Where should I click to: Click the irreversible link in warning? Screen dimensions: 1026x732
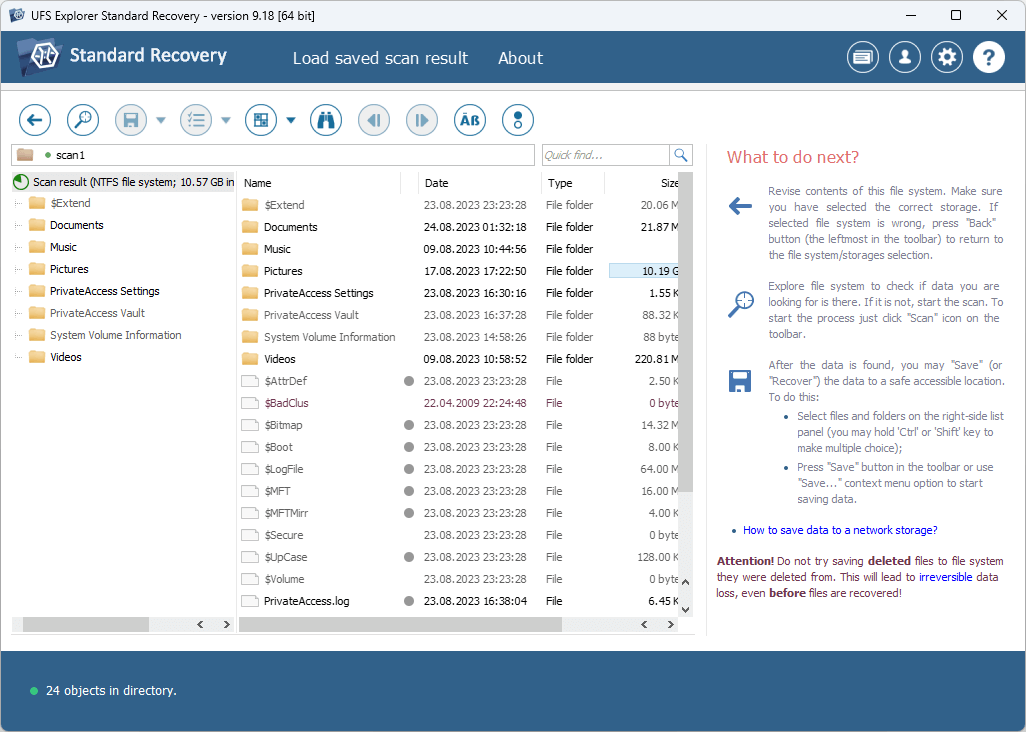pyautogui.click(x=945, y=577)
